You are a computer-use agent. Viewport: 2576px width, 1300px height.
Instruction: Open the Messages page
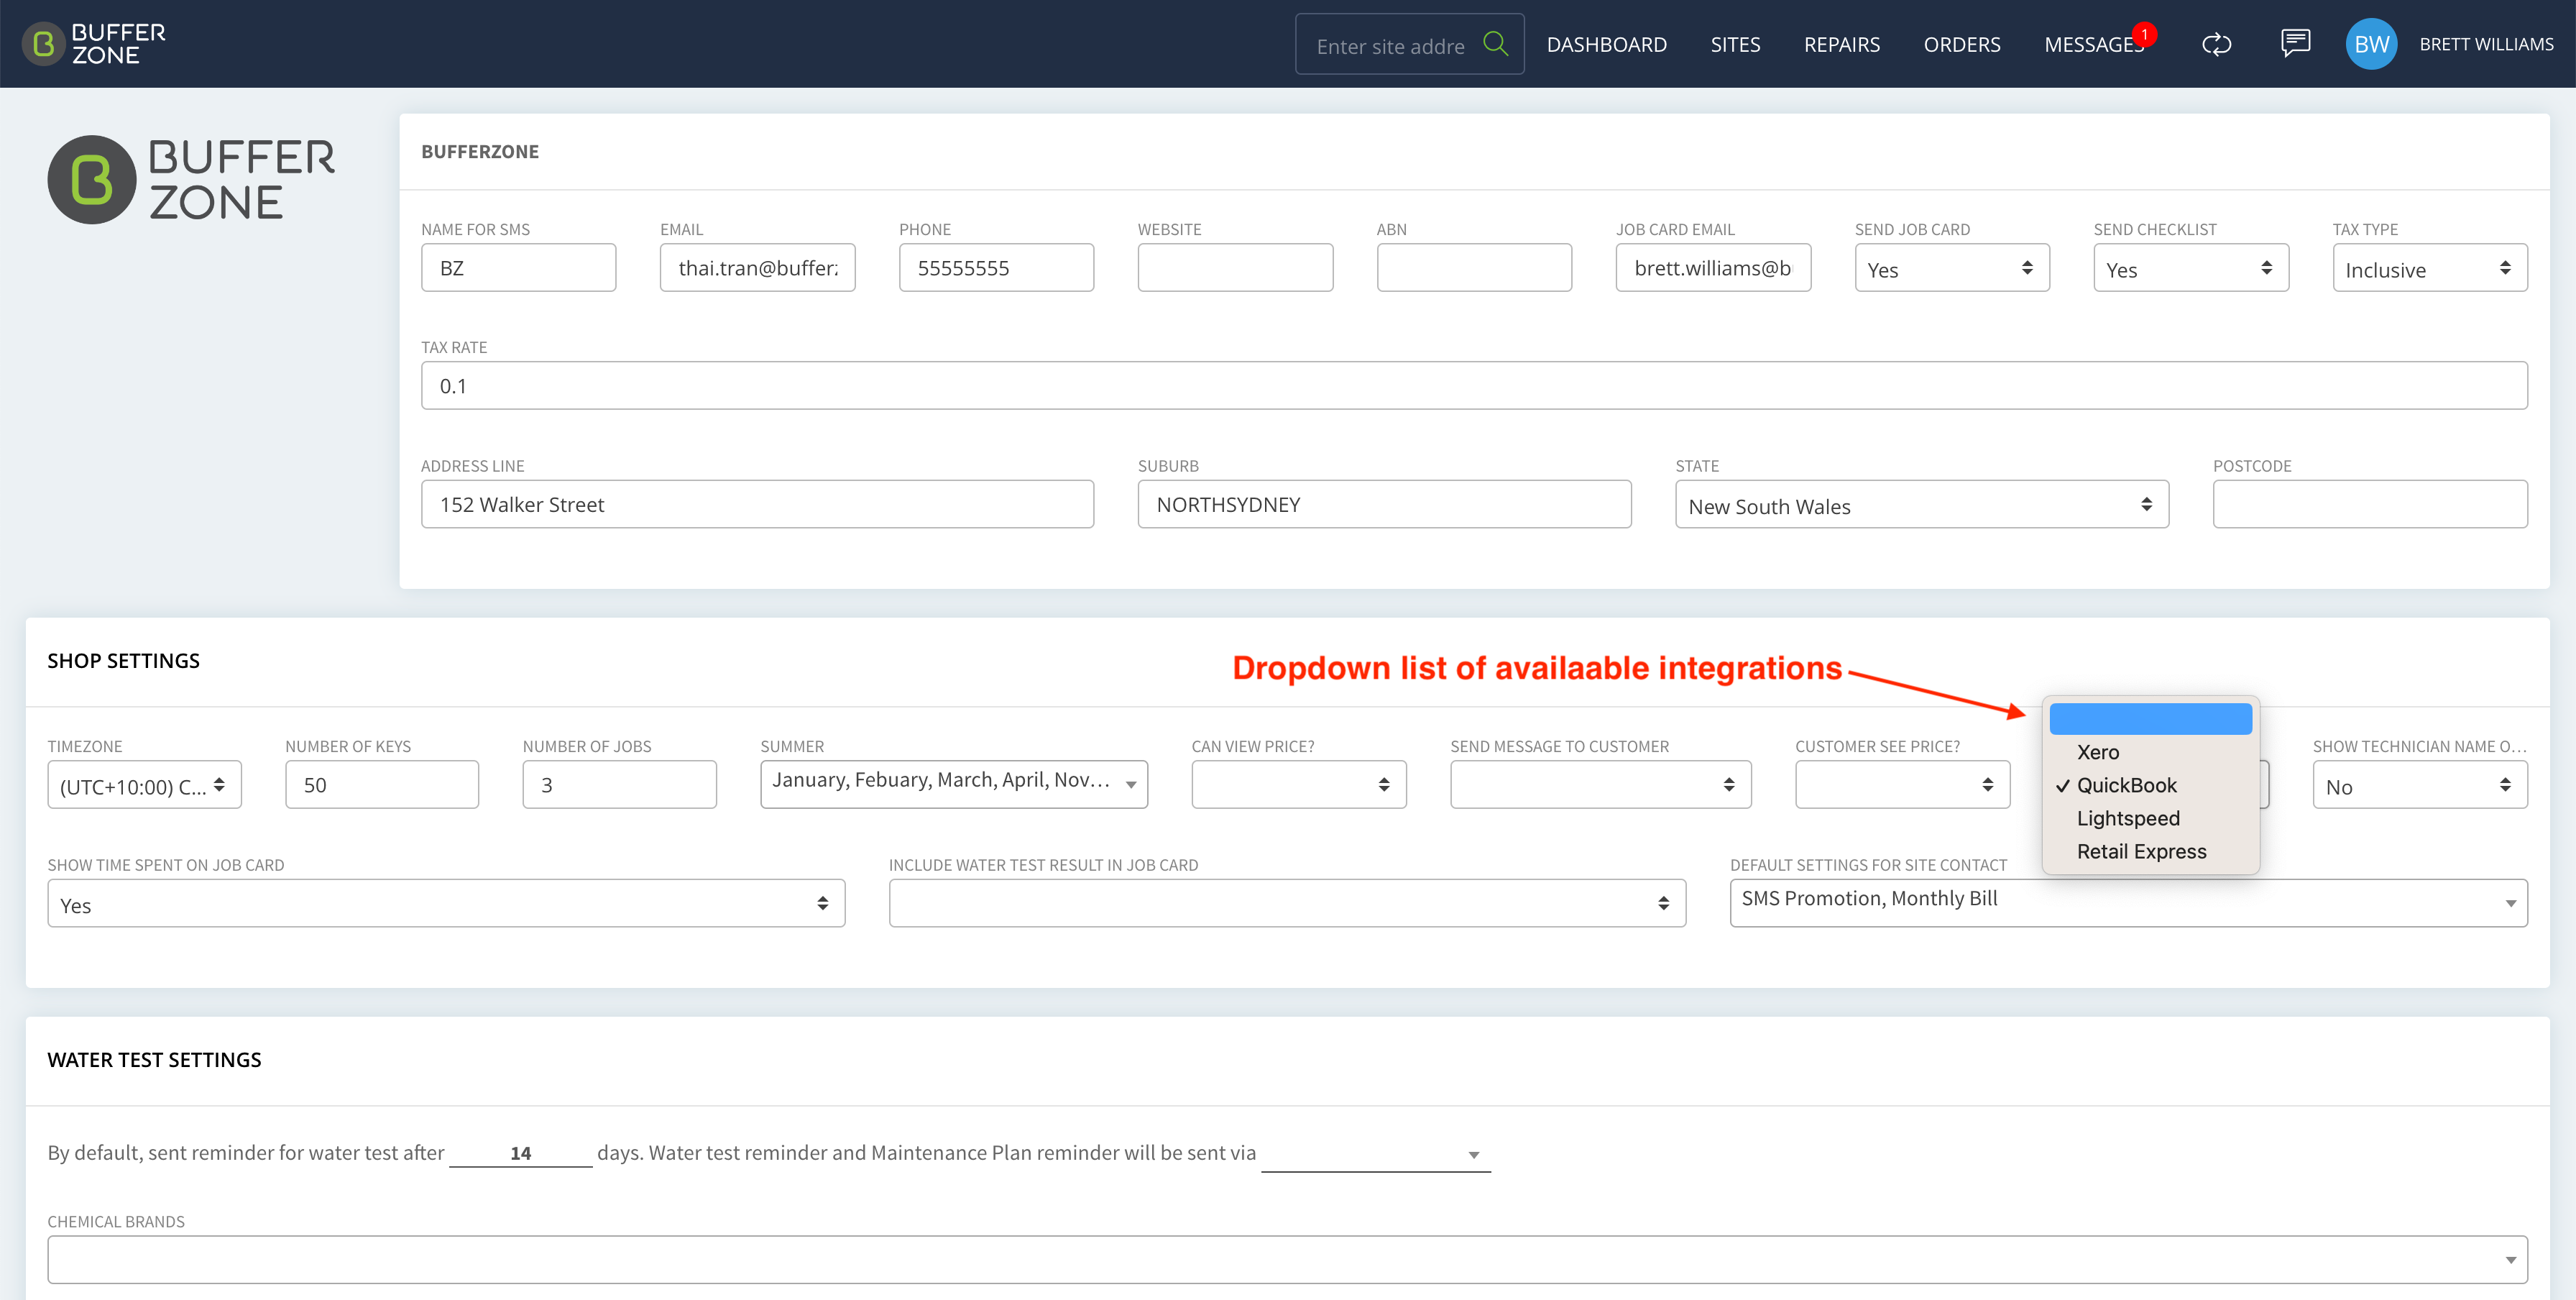click(x=2092, y=44)
